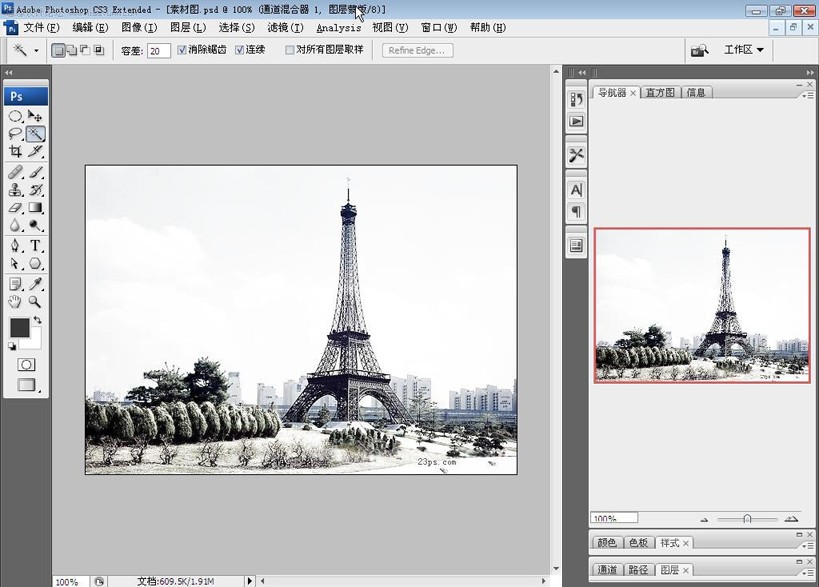This screenshot has width=819, height=587.
Task: Select the Eraser tool
Action: pyautogui.click(x=15, y=207)
